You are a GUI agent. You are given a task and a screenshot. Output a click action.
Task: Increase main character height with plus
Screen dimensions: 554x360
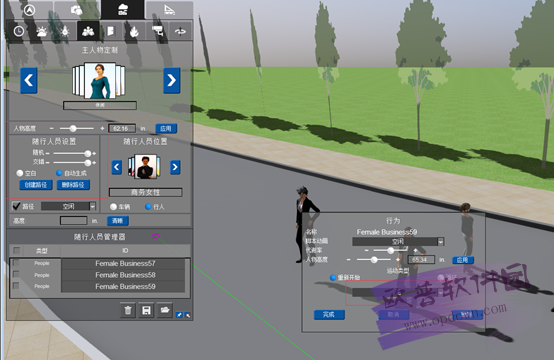102,128
